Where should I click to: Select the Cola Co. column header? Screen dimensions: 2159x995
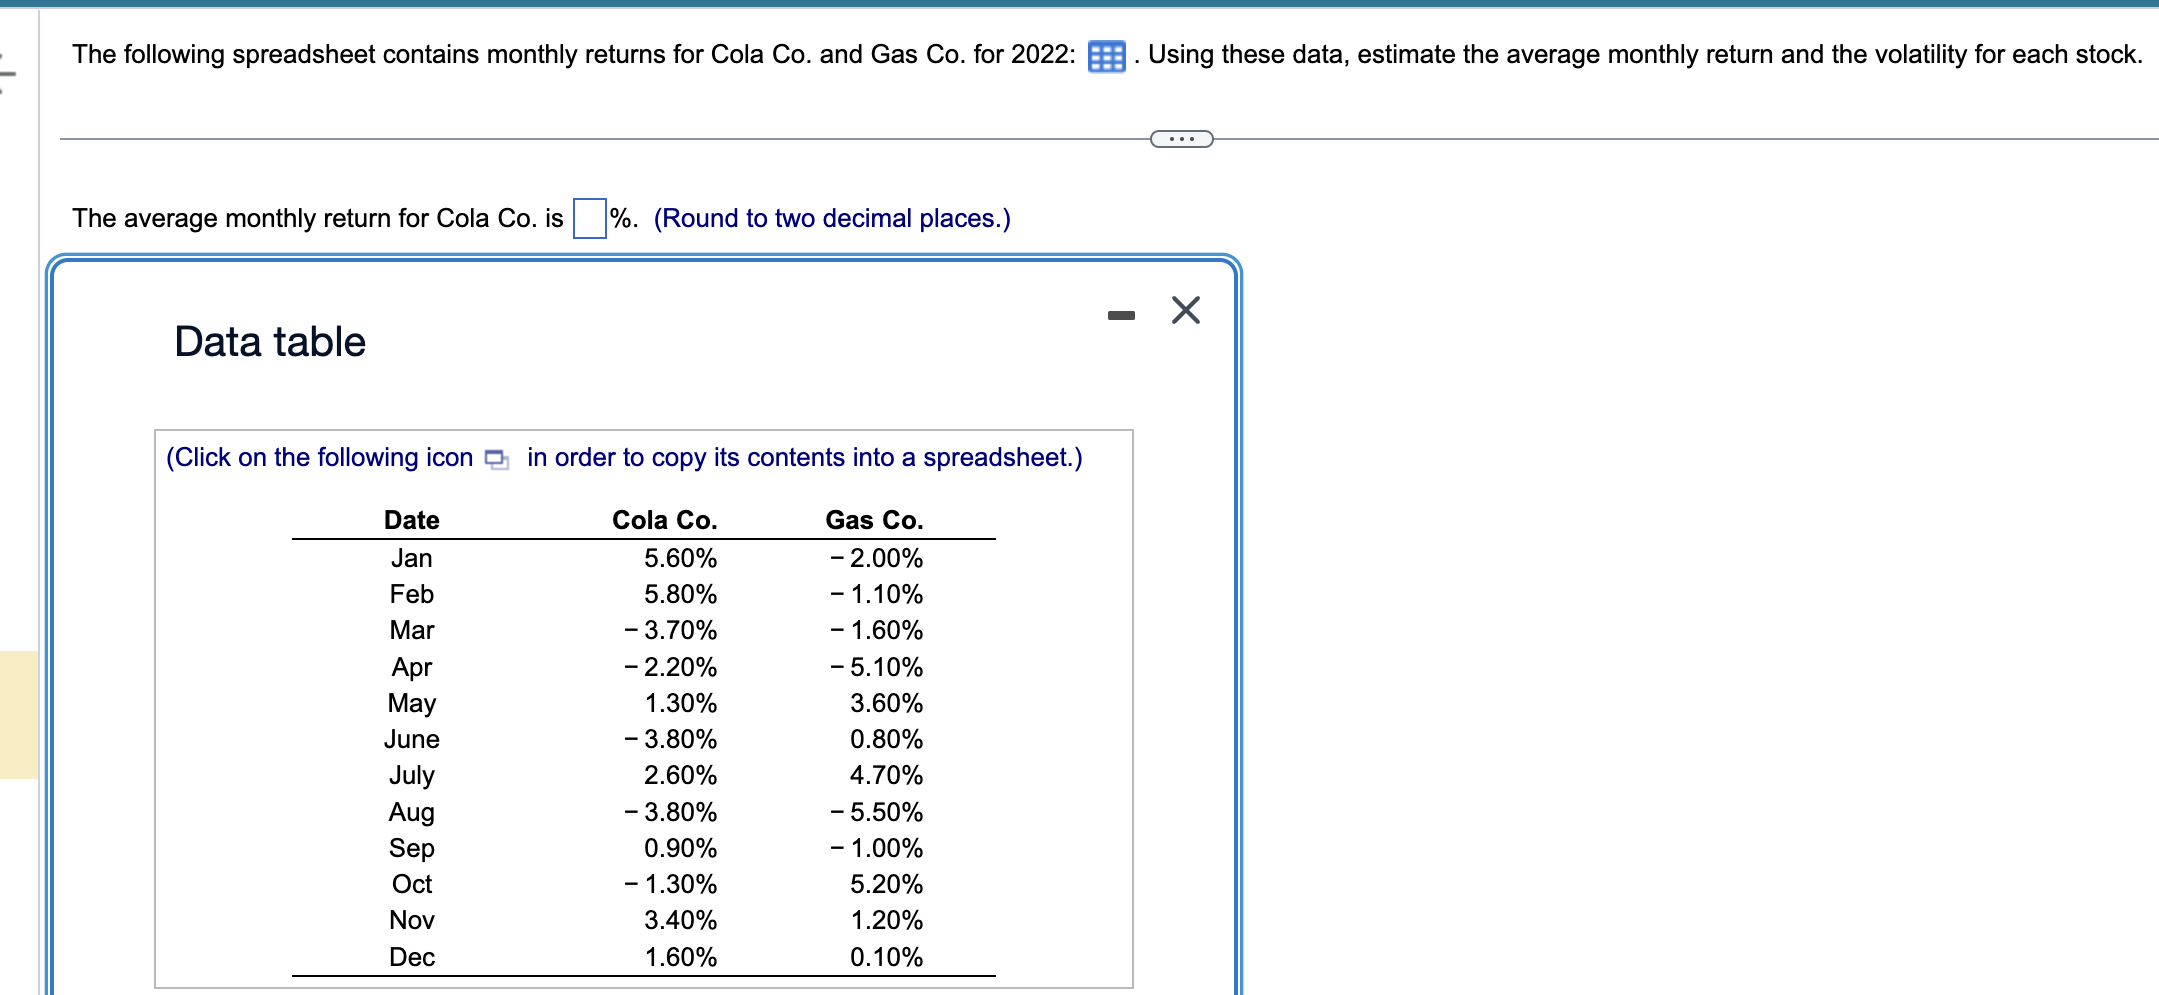(x=663, y=519)
